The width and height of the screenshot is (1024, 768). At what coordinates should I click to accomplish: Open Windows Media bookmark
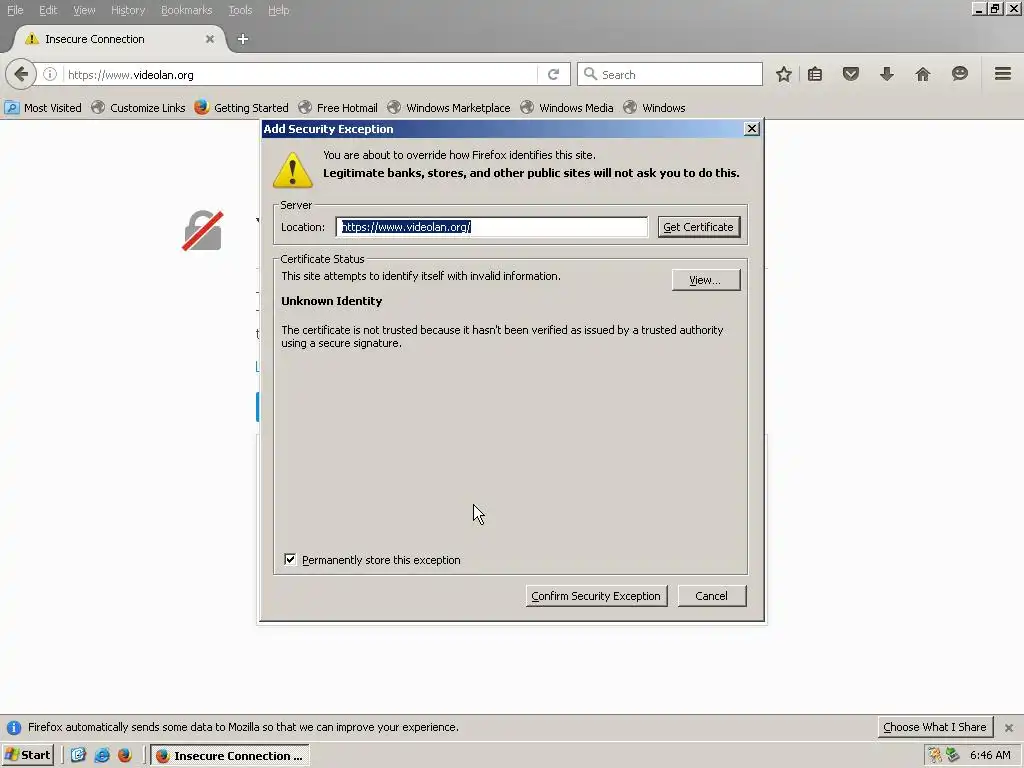click(x=567, y=108)
